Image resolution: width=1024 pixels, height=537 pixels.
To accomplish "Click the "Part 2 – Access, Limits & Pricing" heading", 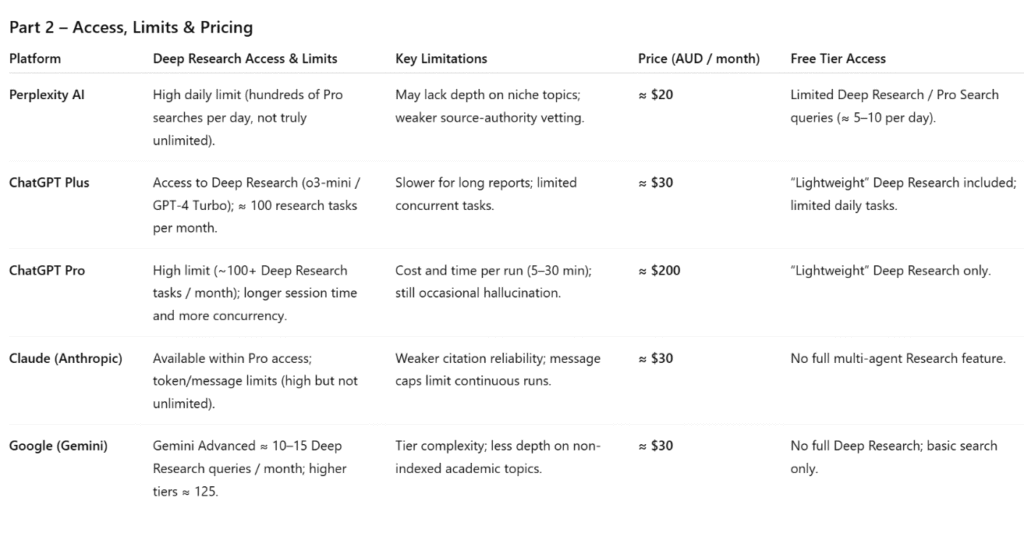I will 130,27.
